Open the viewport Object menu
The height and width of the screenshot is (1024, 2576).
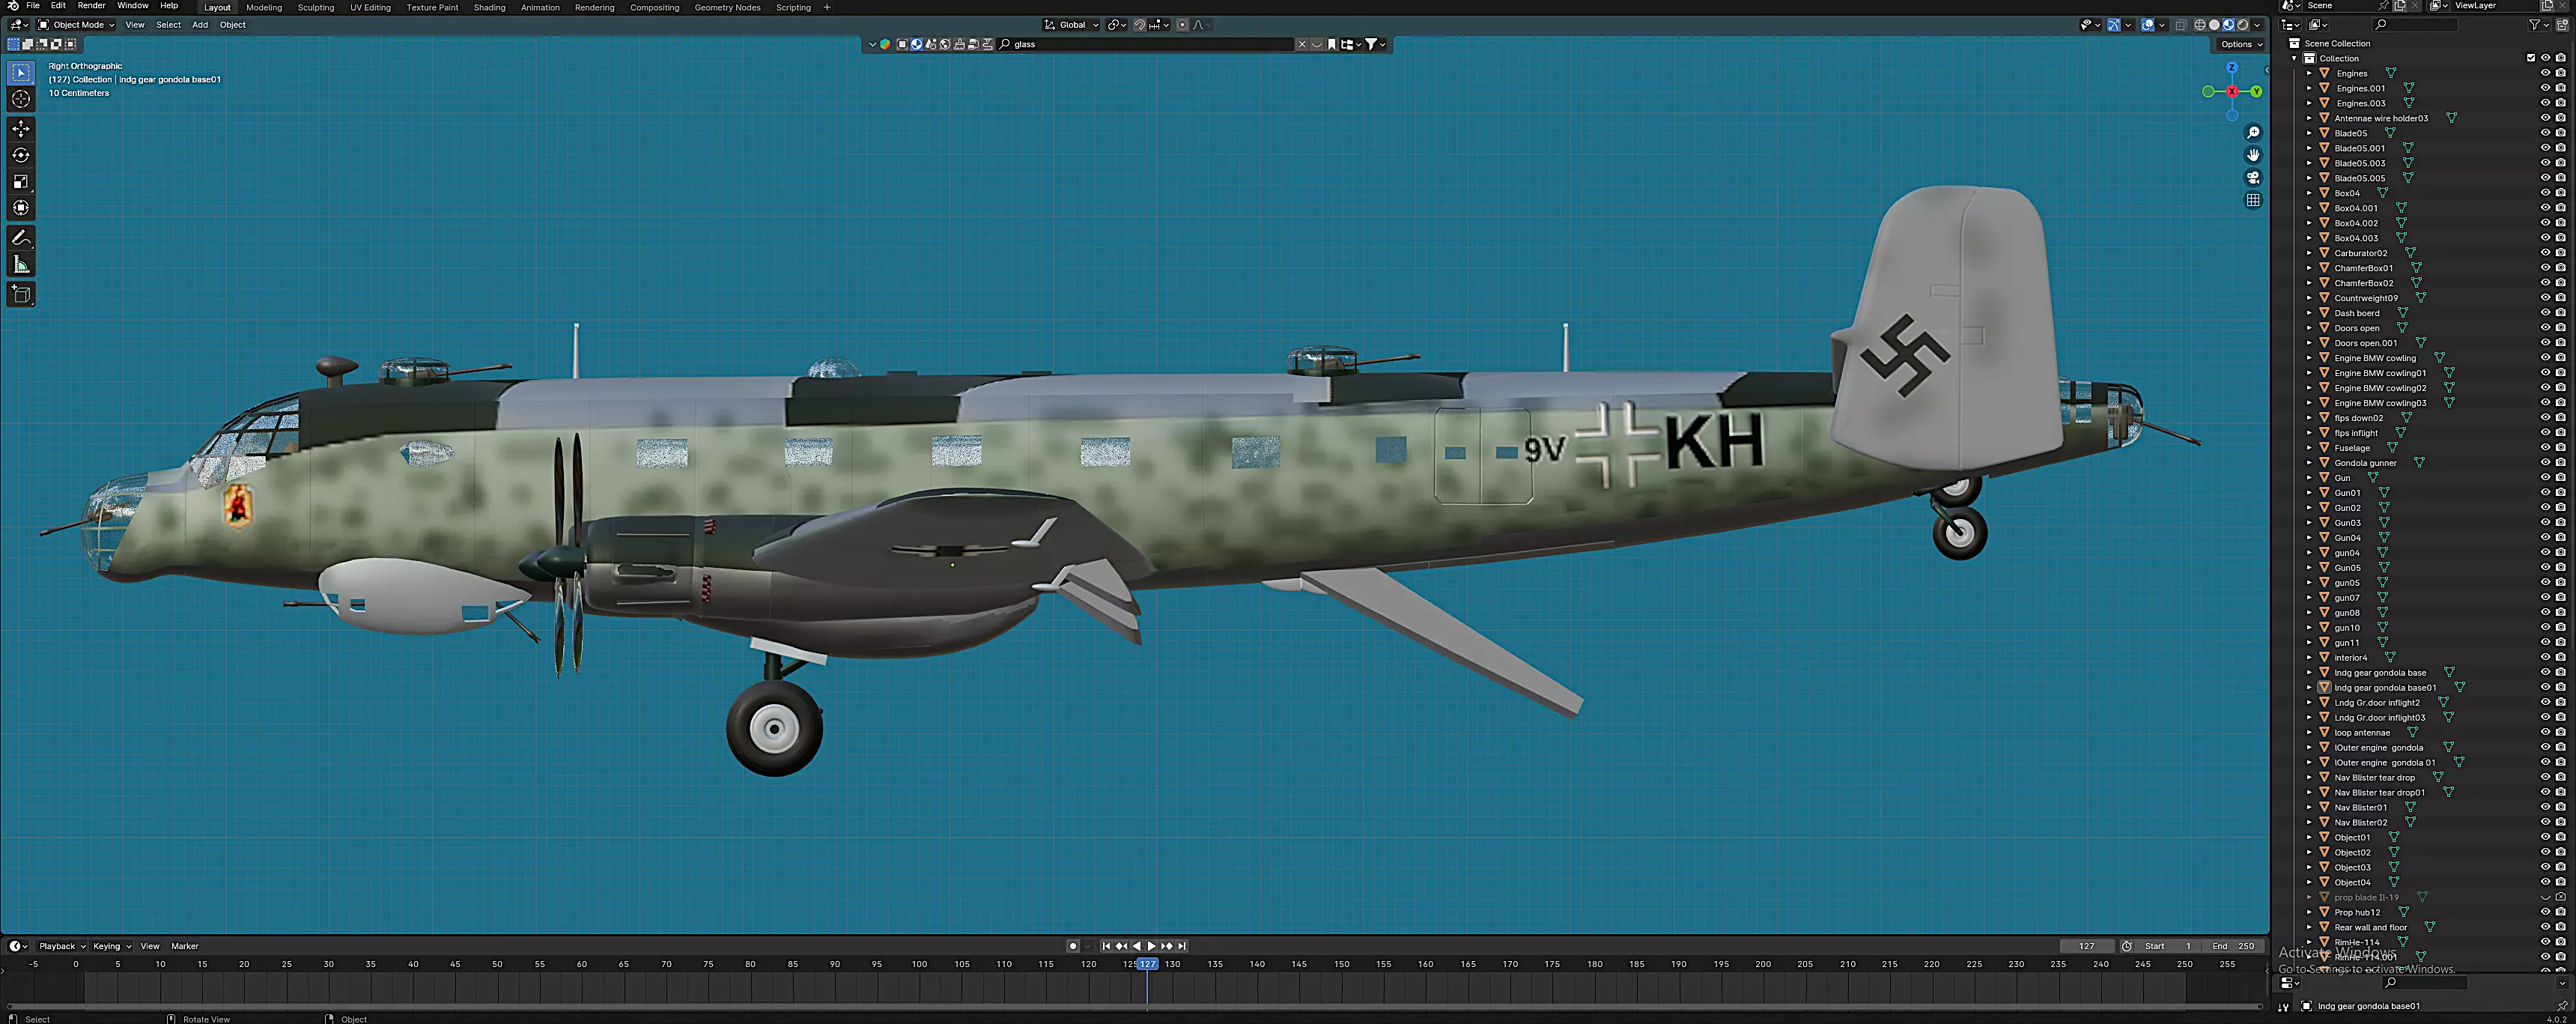coord(233,25)
